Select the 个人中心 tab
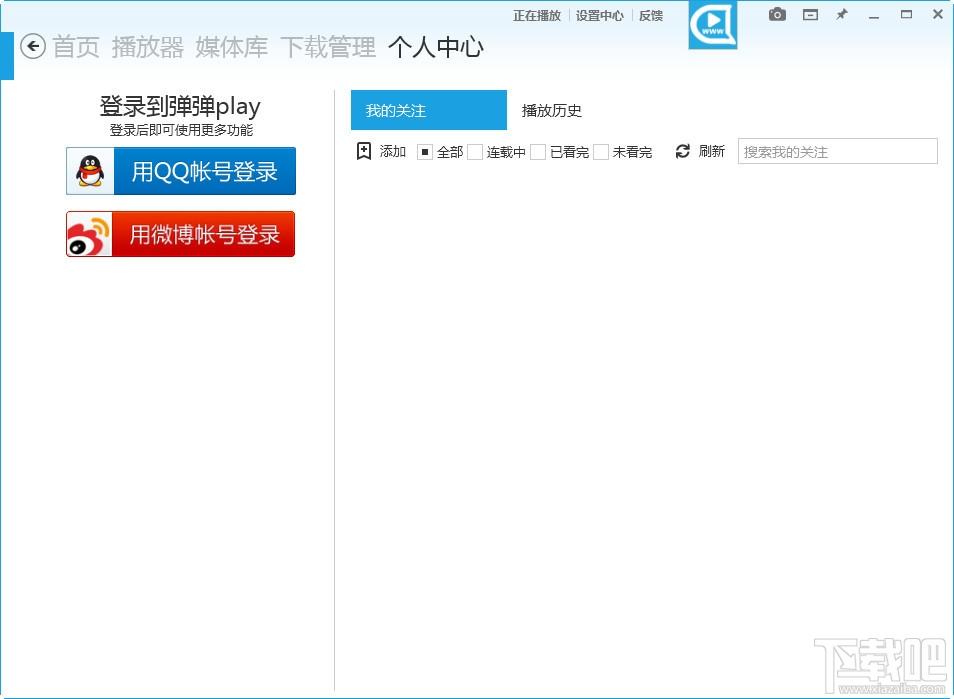 (436, 47)
